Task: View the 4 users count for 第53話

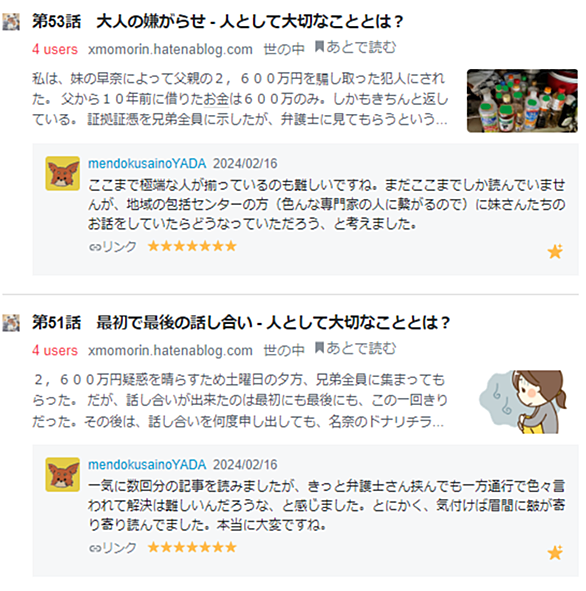Action: (55, 49)
